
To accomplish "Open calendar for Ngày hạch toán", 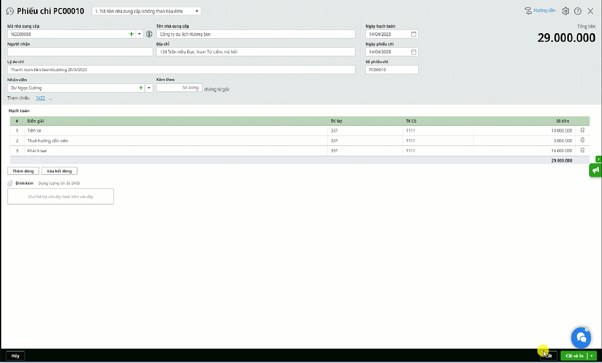I will (x=413, y=34).
